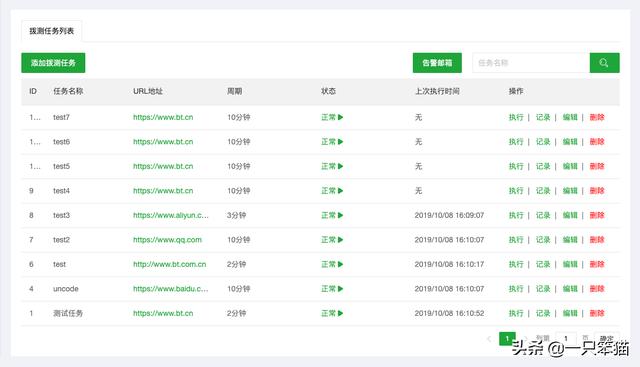Click 编辑 for task test2
Image resolution: width=640 pixels, height=367 pixels.
click(x=570, y=240)
